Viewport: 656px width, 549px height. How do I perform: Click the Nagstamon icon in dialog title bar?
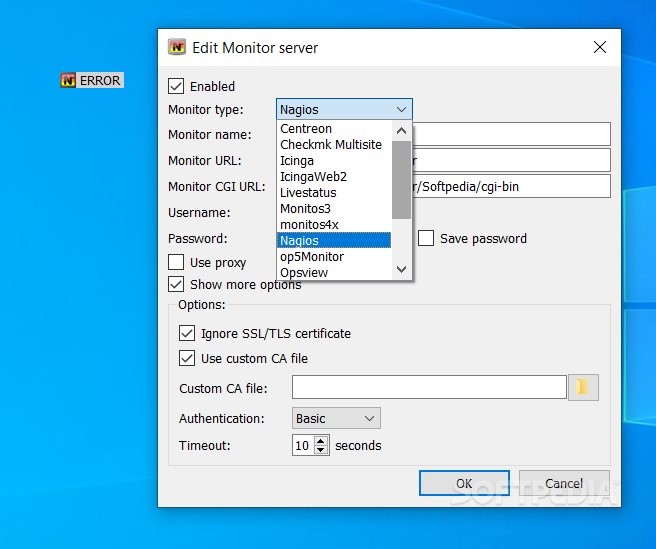pos(177,47)
